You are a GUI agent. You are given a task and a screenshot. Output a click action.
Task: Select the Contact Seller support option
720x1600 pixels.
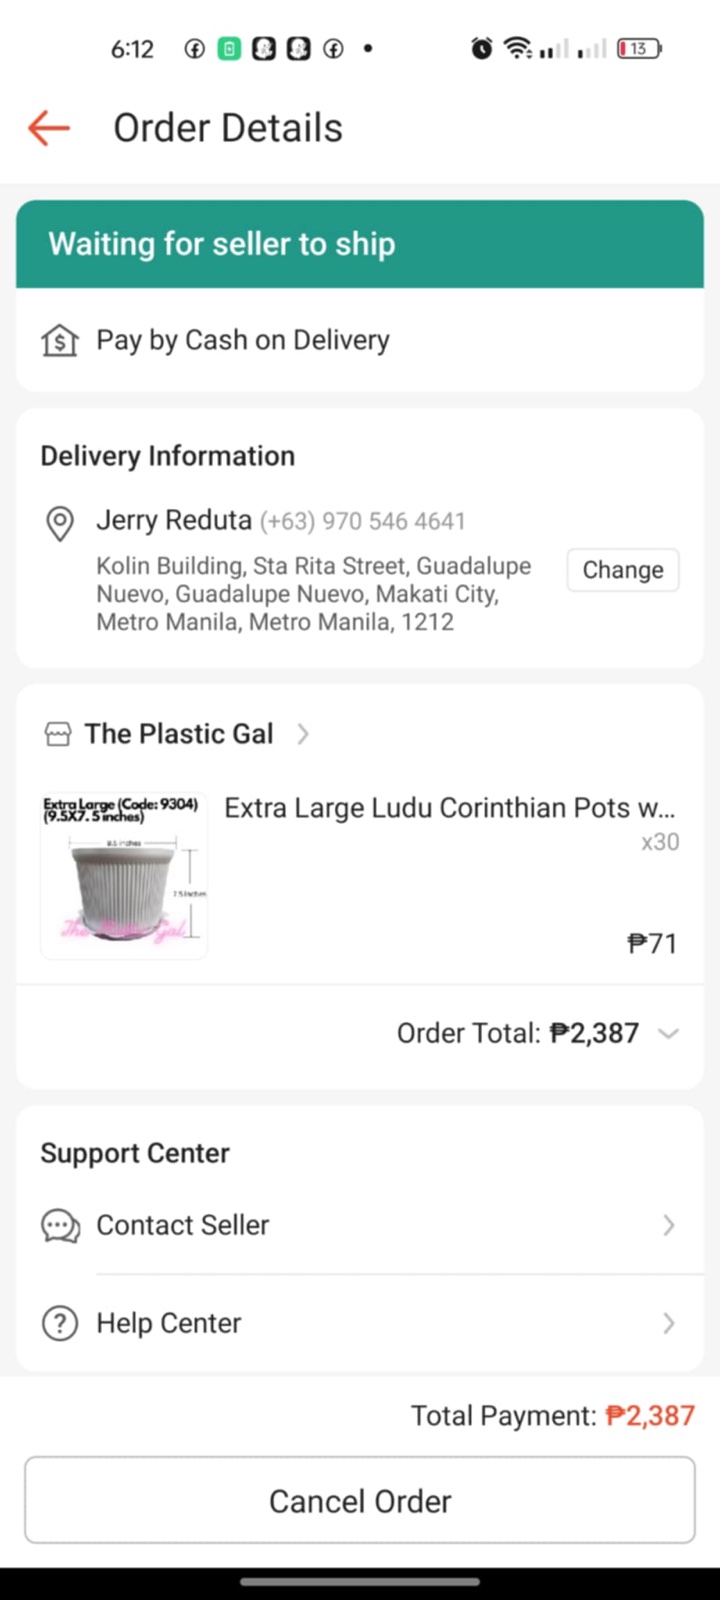(x=183, y=1226)
